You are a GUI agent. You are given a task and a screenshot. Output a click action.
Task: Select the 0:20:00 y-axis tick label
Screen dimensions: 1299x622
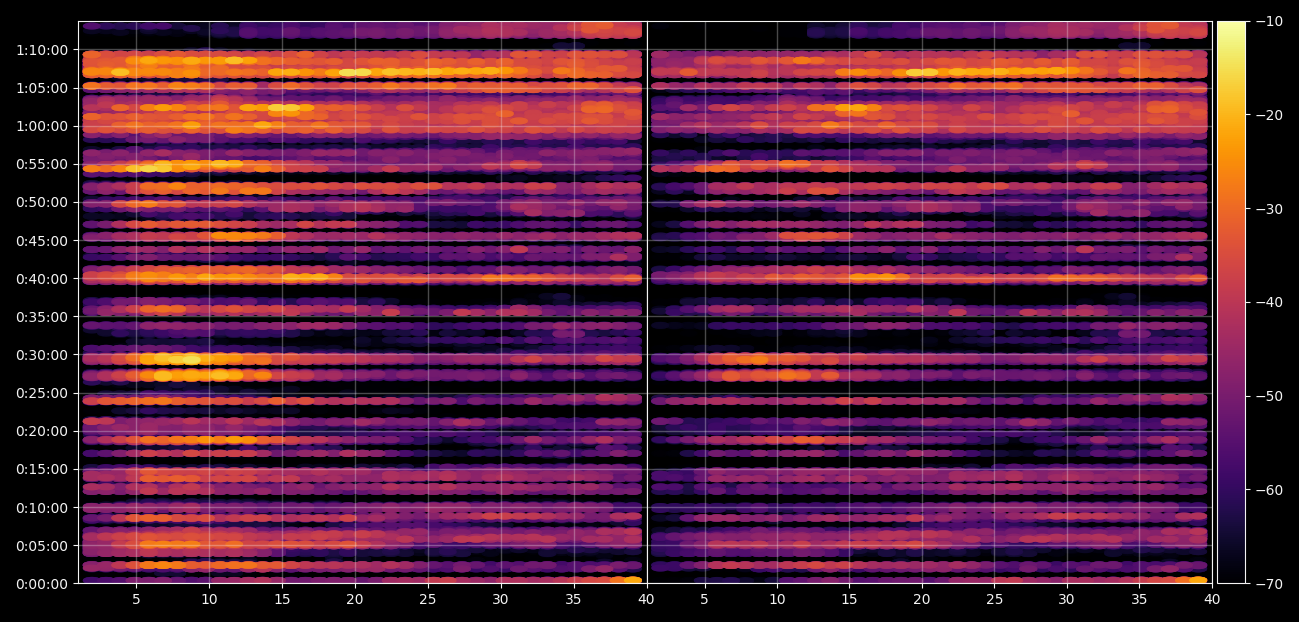point(42,431)
